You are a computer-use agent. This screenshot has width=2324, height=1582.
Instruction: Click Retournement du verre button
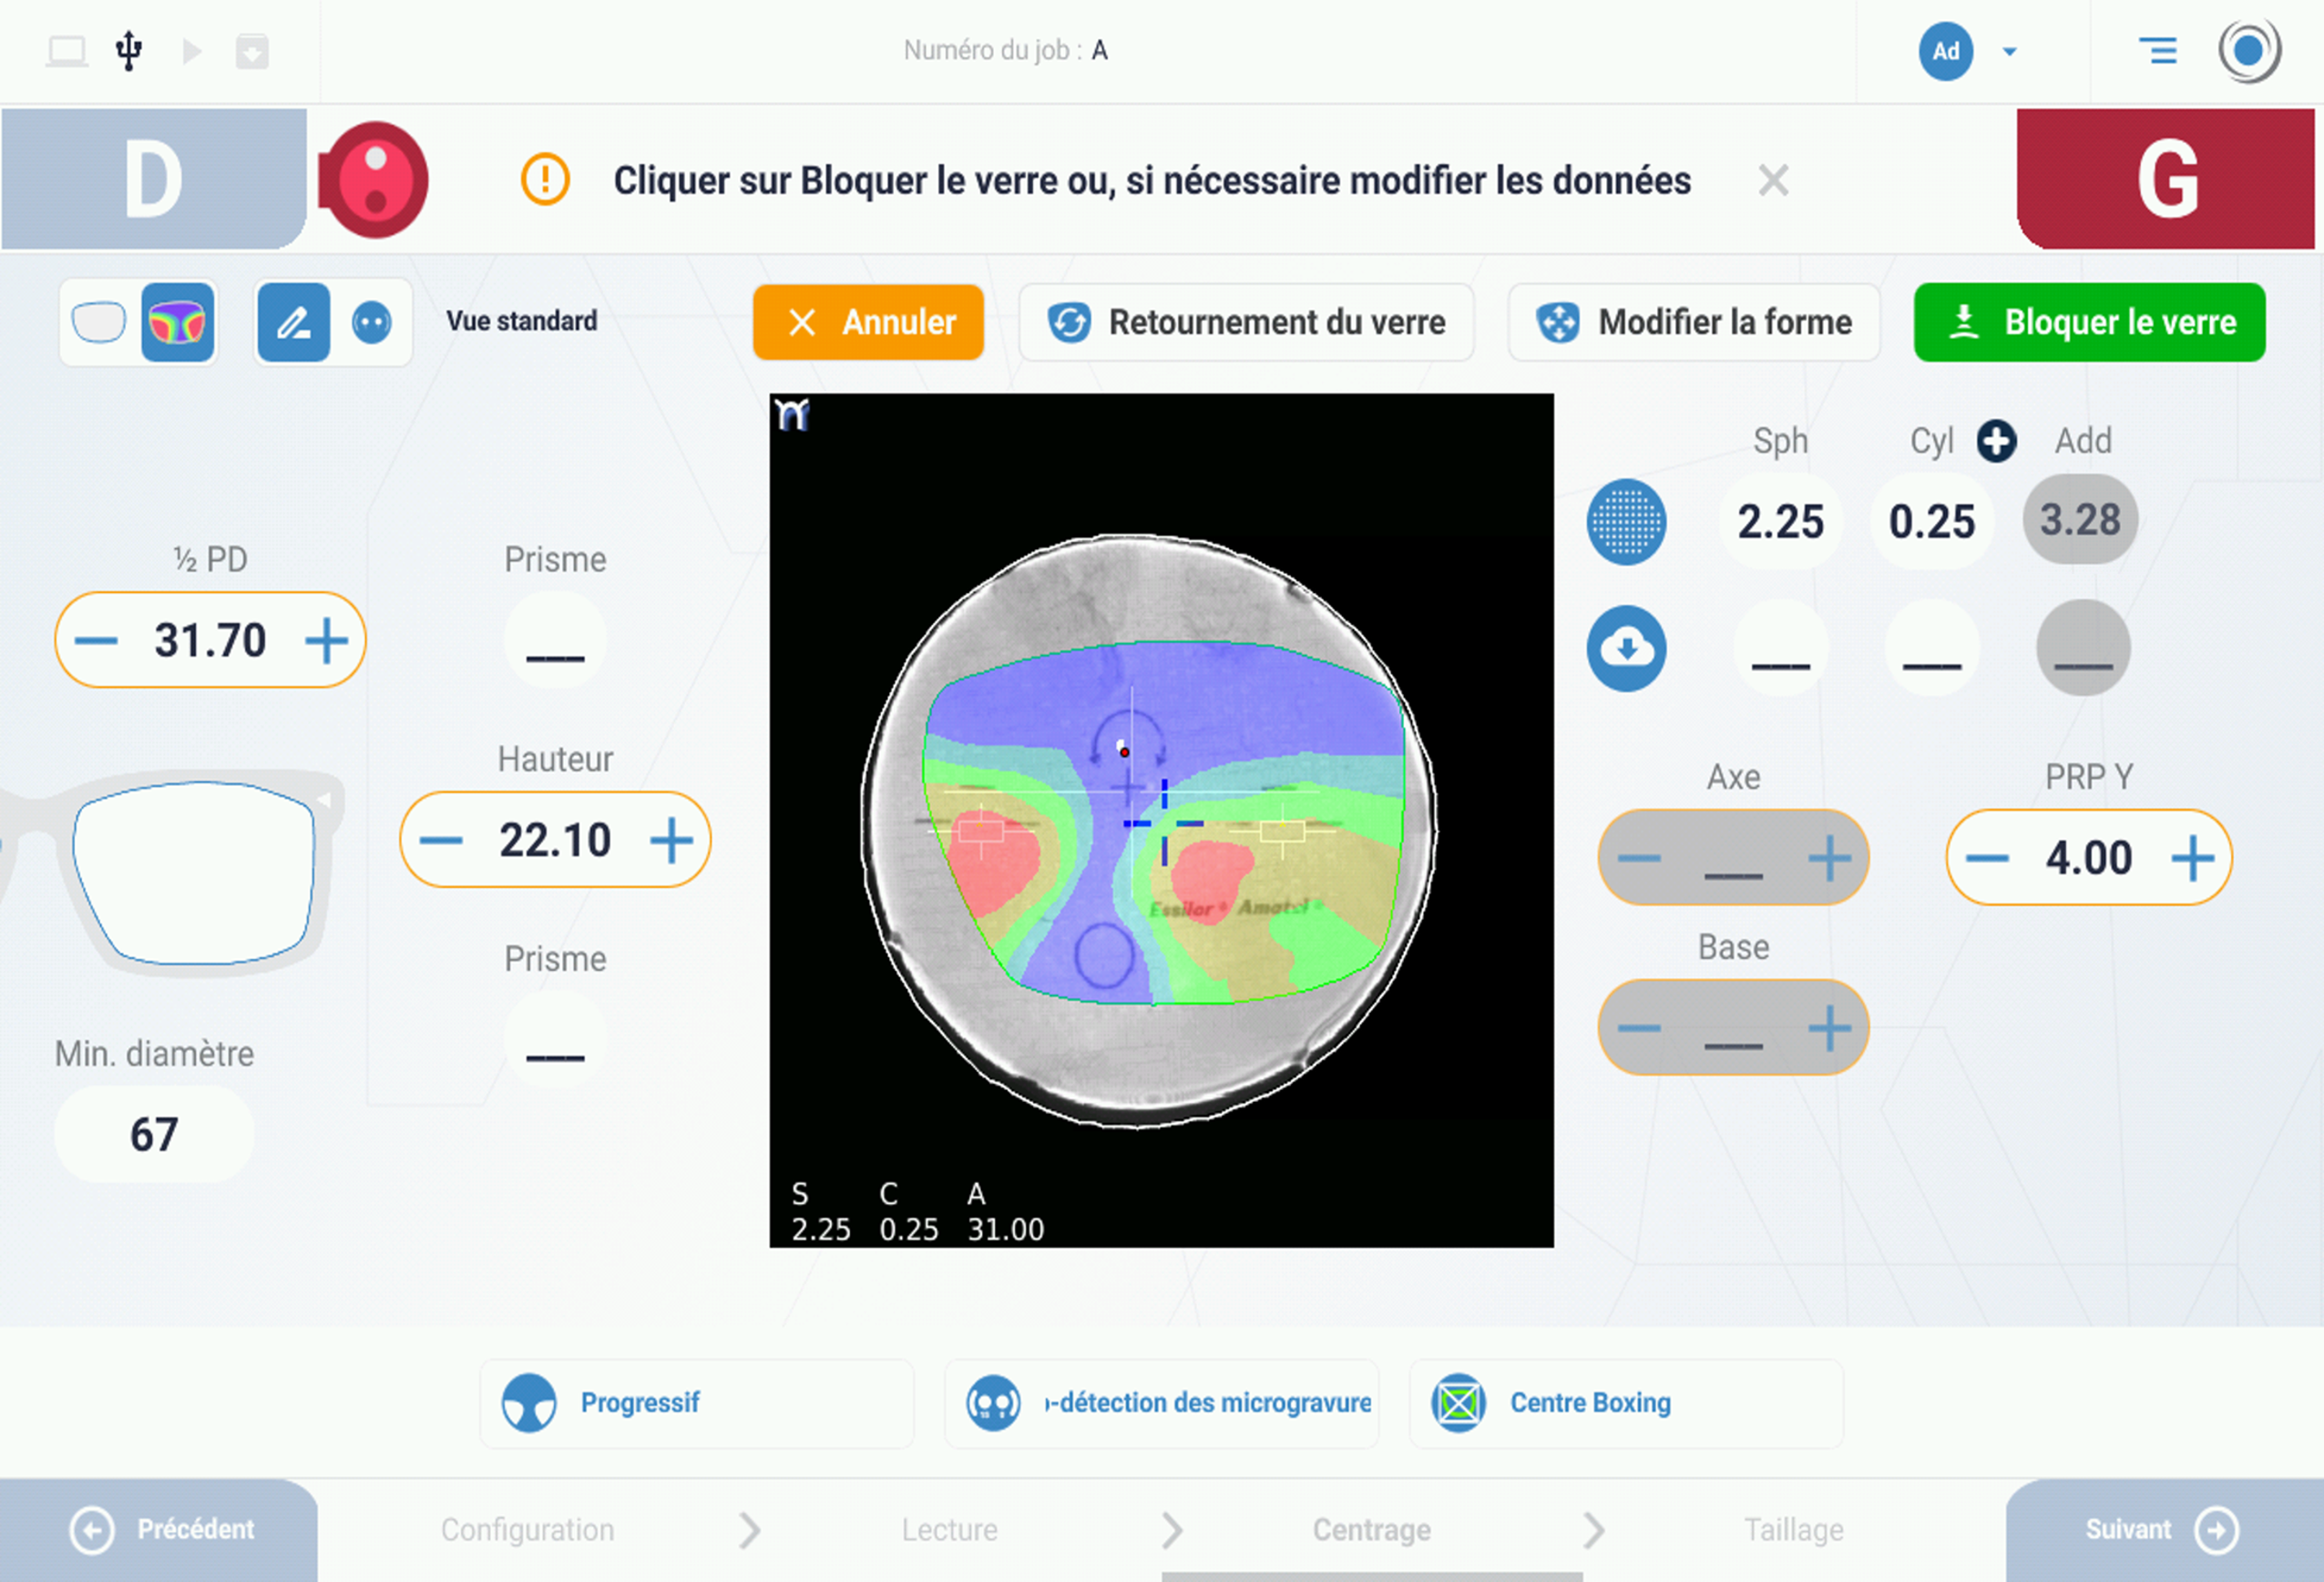(1246, 322)
